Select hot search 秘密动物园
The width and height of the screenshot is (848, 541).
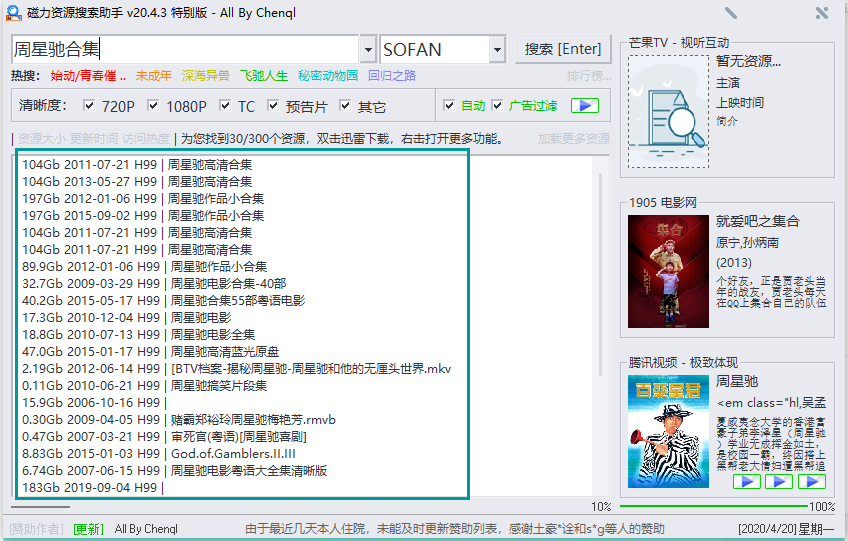tap(328, 76)
